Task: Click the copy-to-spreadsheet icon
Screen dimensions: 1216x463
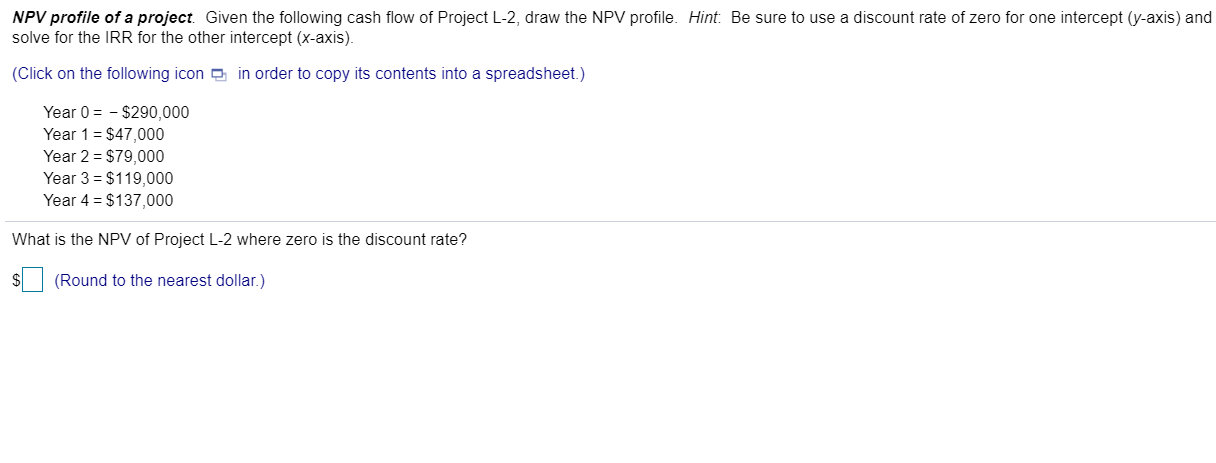Action: (220, 75)
